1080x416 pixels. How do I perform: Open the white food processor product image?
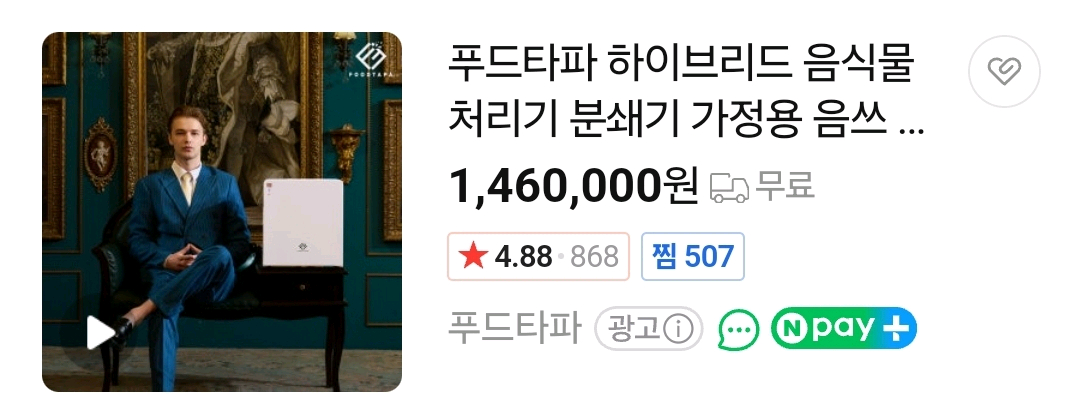303,222
